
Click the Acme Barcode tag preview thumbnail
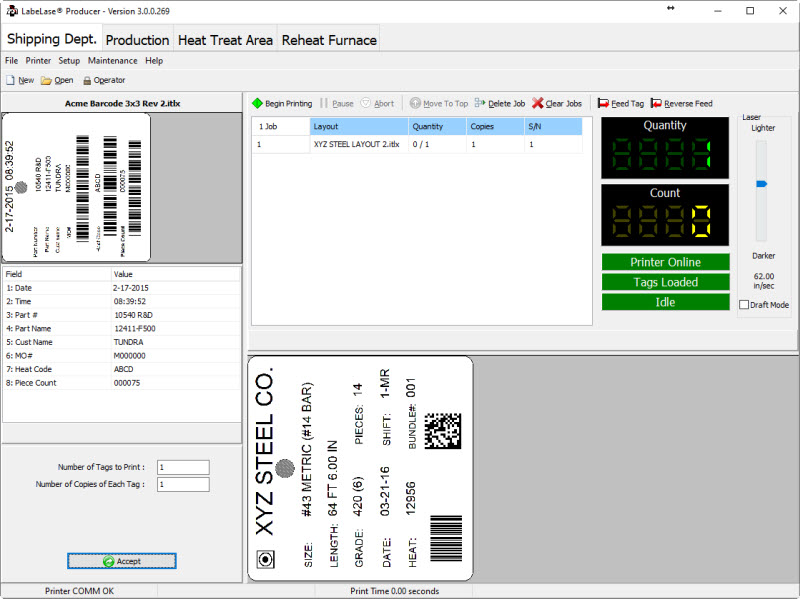pyautogui.click(x=77, y=187)
